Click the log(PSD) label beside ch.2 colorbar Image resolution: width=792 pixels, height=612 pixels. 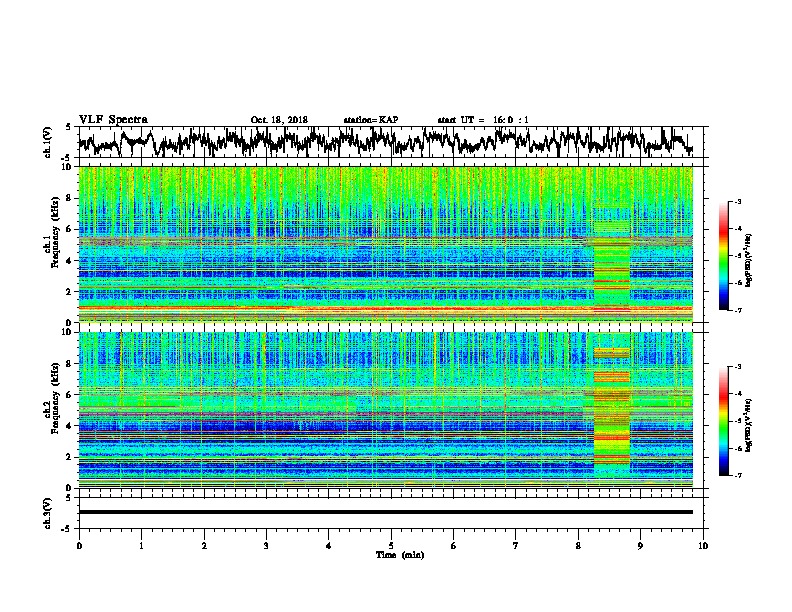[748, 425]
